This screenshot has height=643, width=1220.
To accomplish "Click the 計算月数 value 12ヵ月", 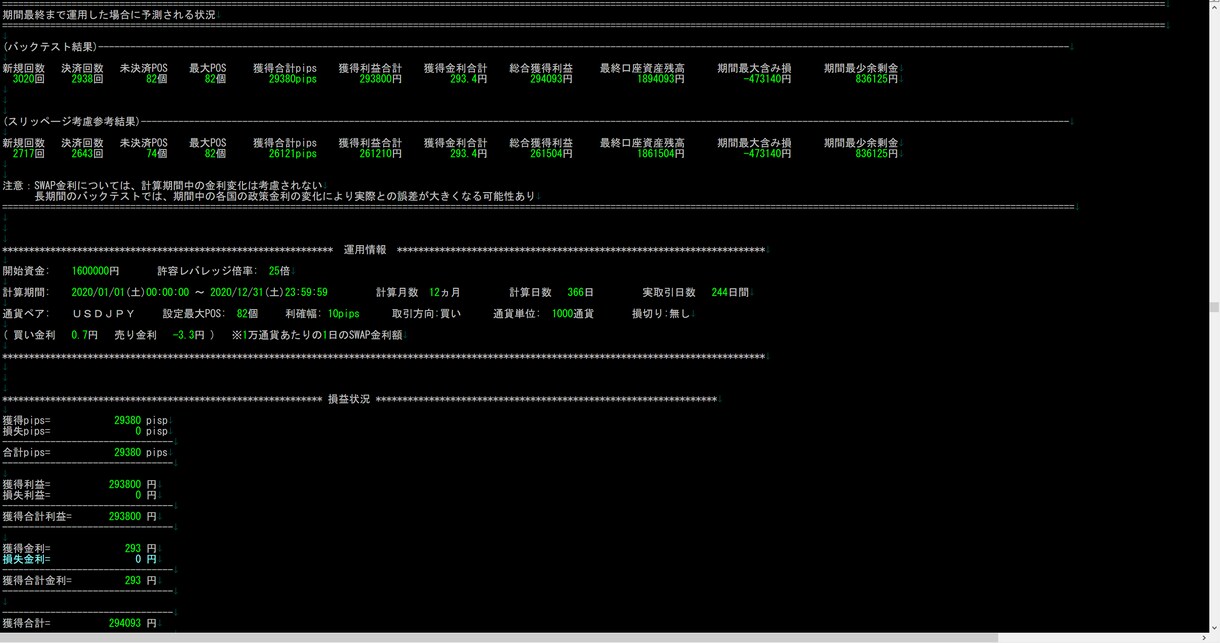I will click(x=445, y=293).
